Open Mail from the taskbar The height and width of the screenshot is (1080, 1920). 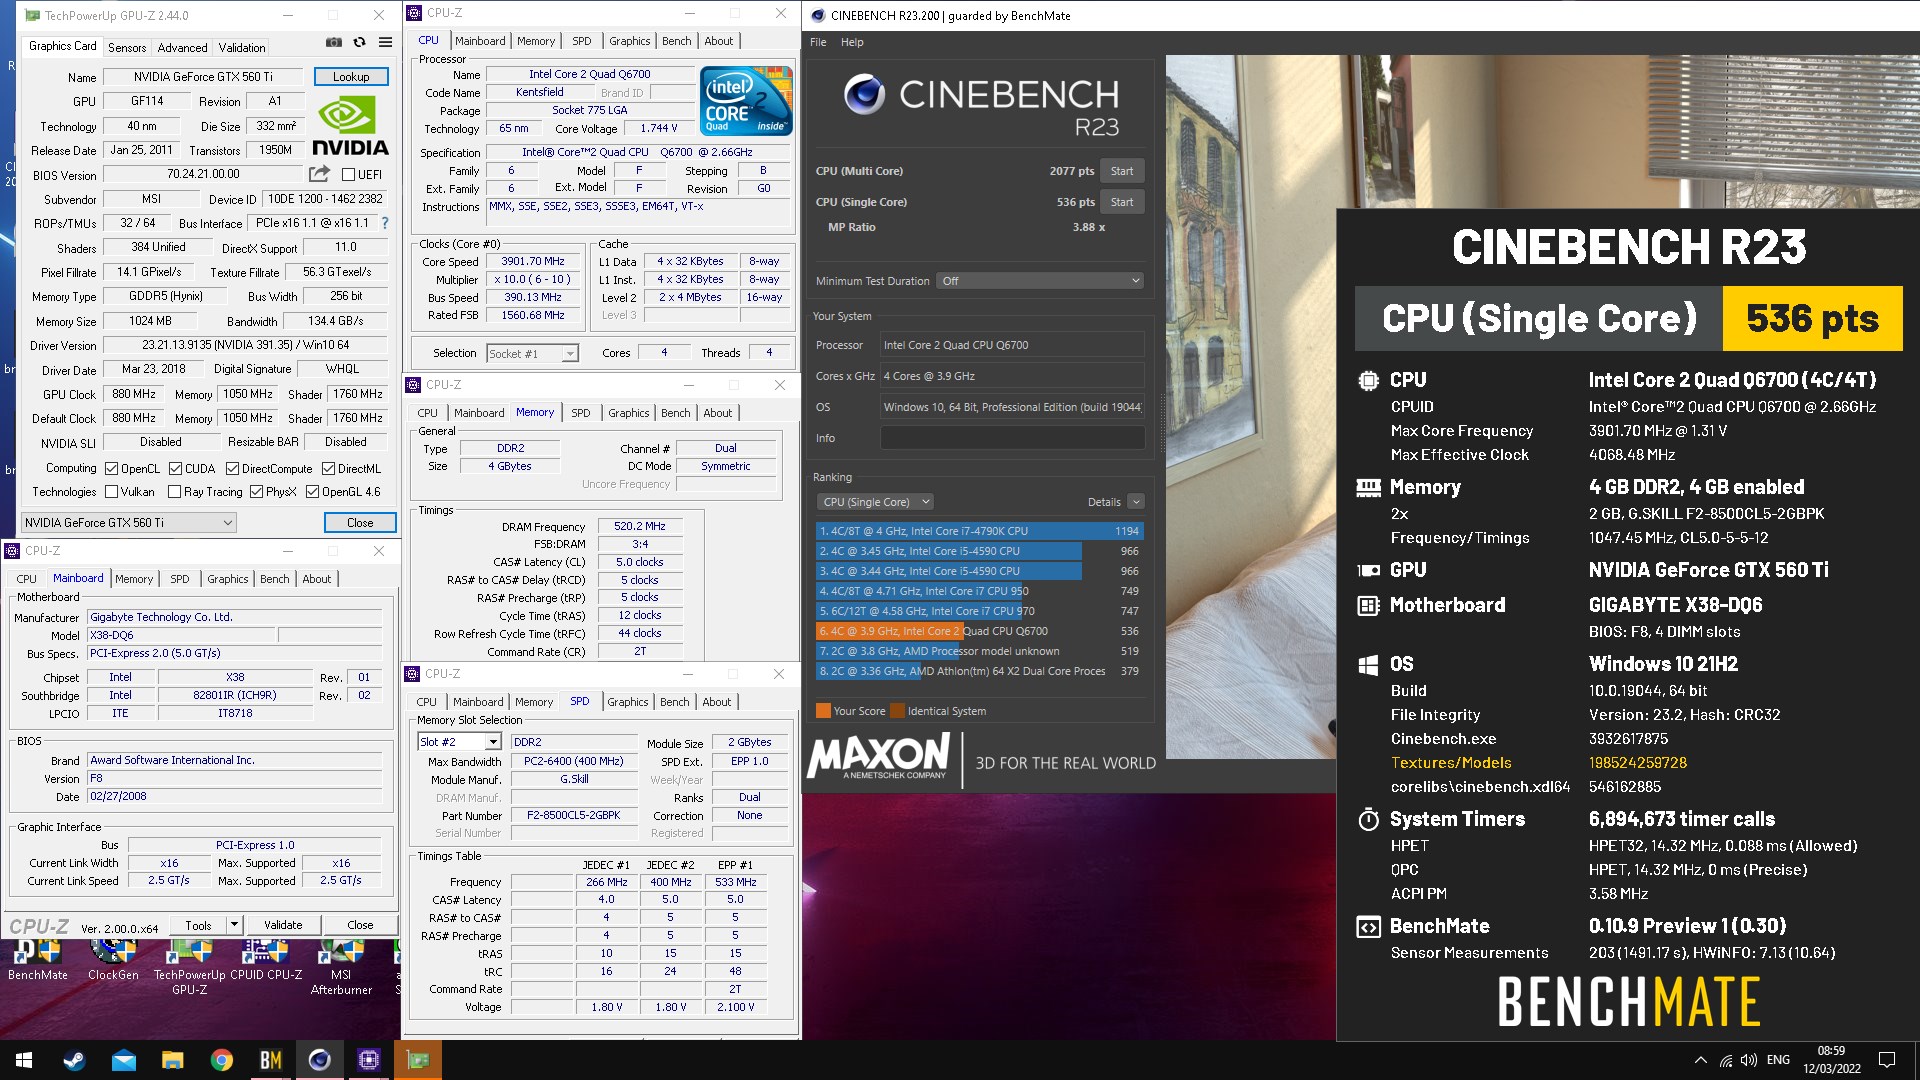click(123, 1060)
